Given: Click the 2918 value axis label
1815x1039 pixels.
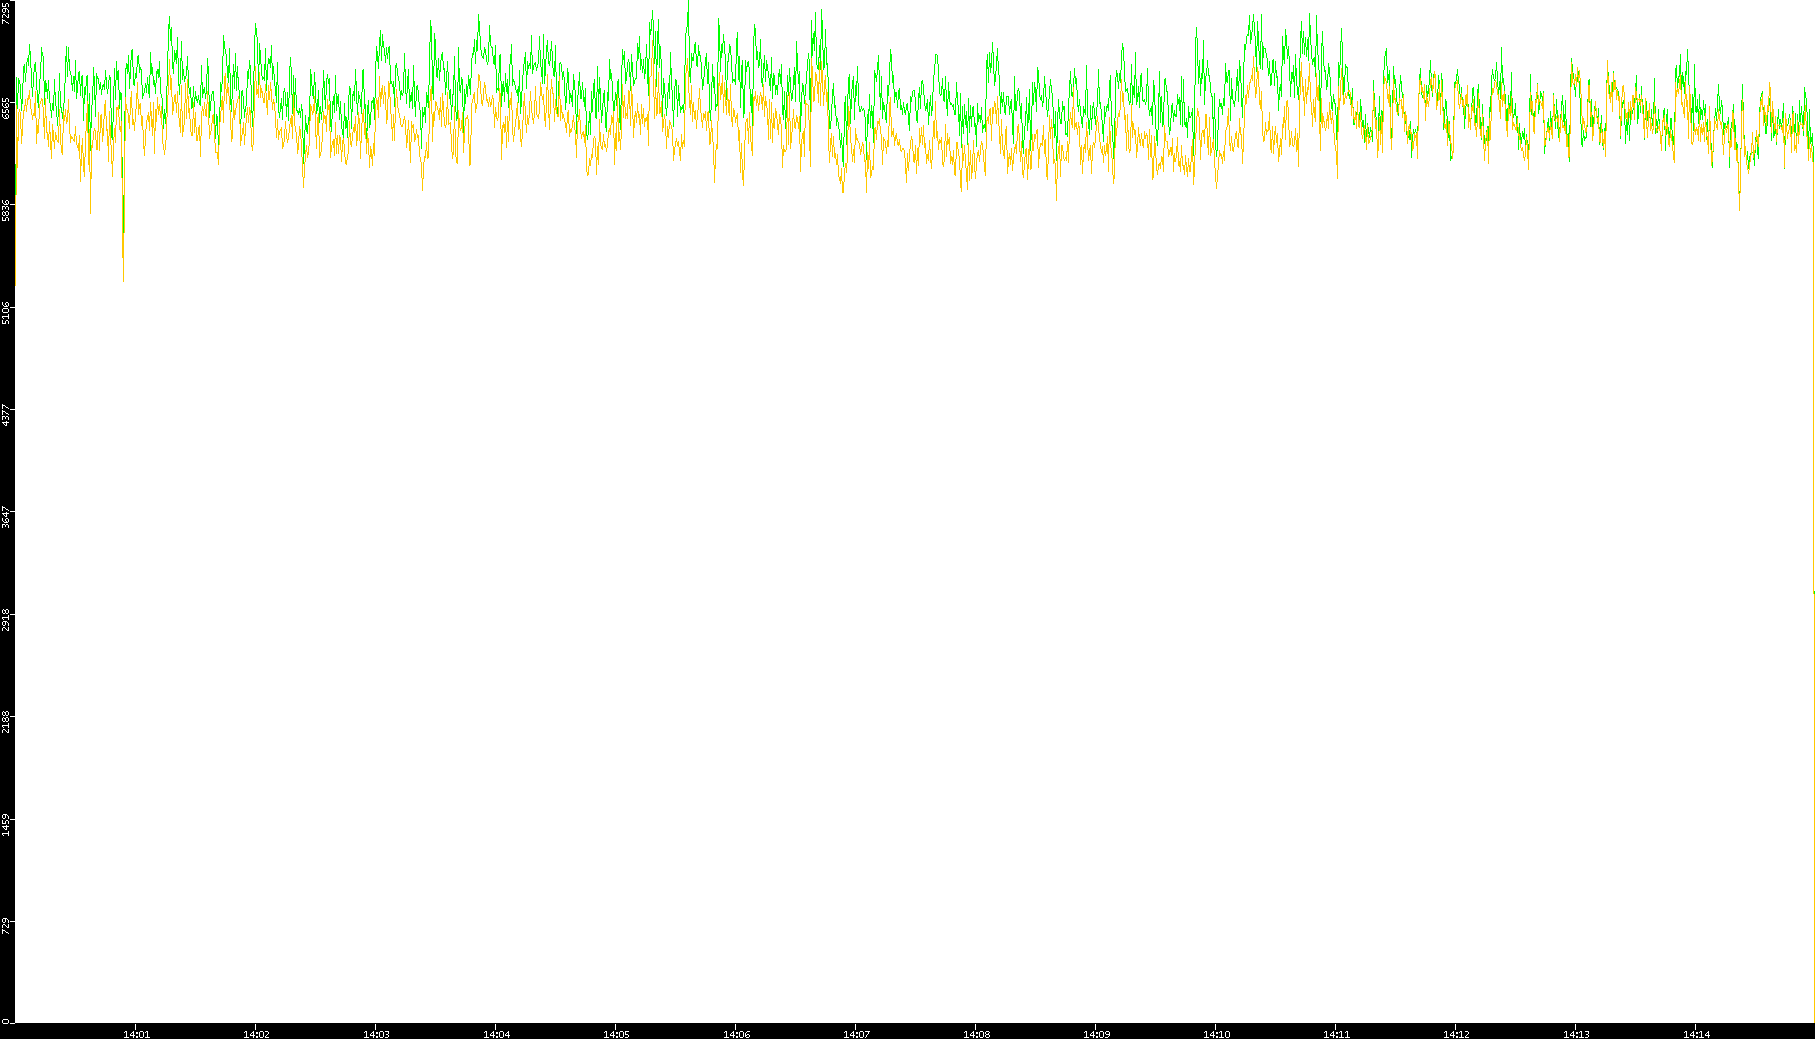Looking at the screenshot, I should (7, 619).
